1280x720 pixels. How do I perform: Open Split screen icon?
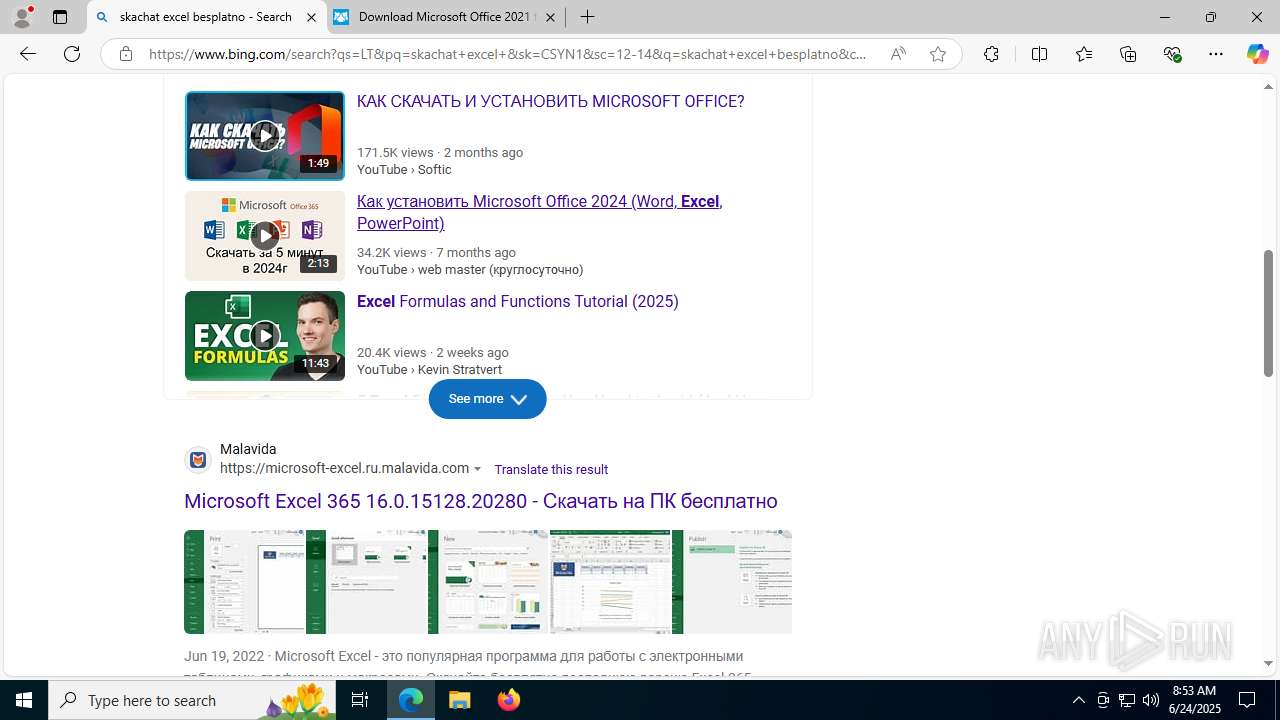point(1039,54)
